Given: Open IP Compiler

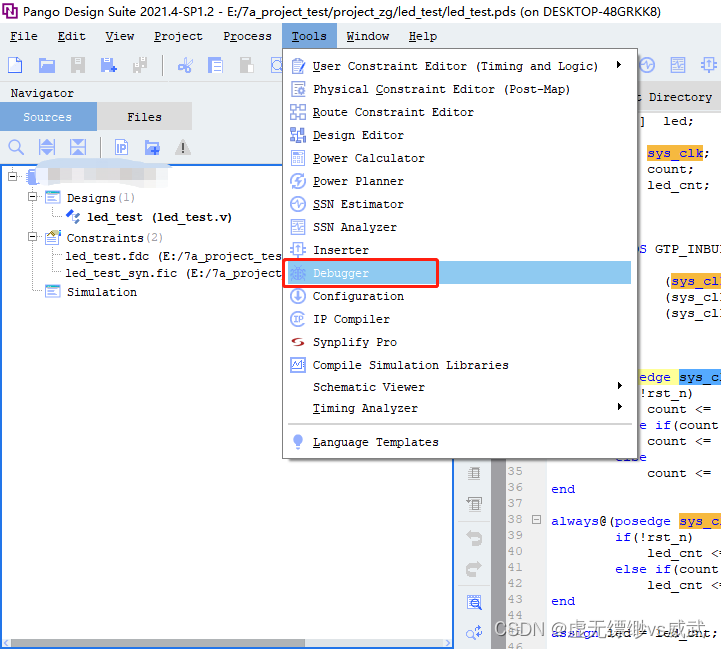Looking at the screenshot, I should (x=459, y=319).
